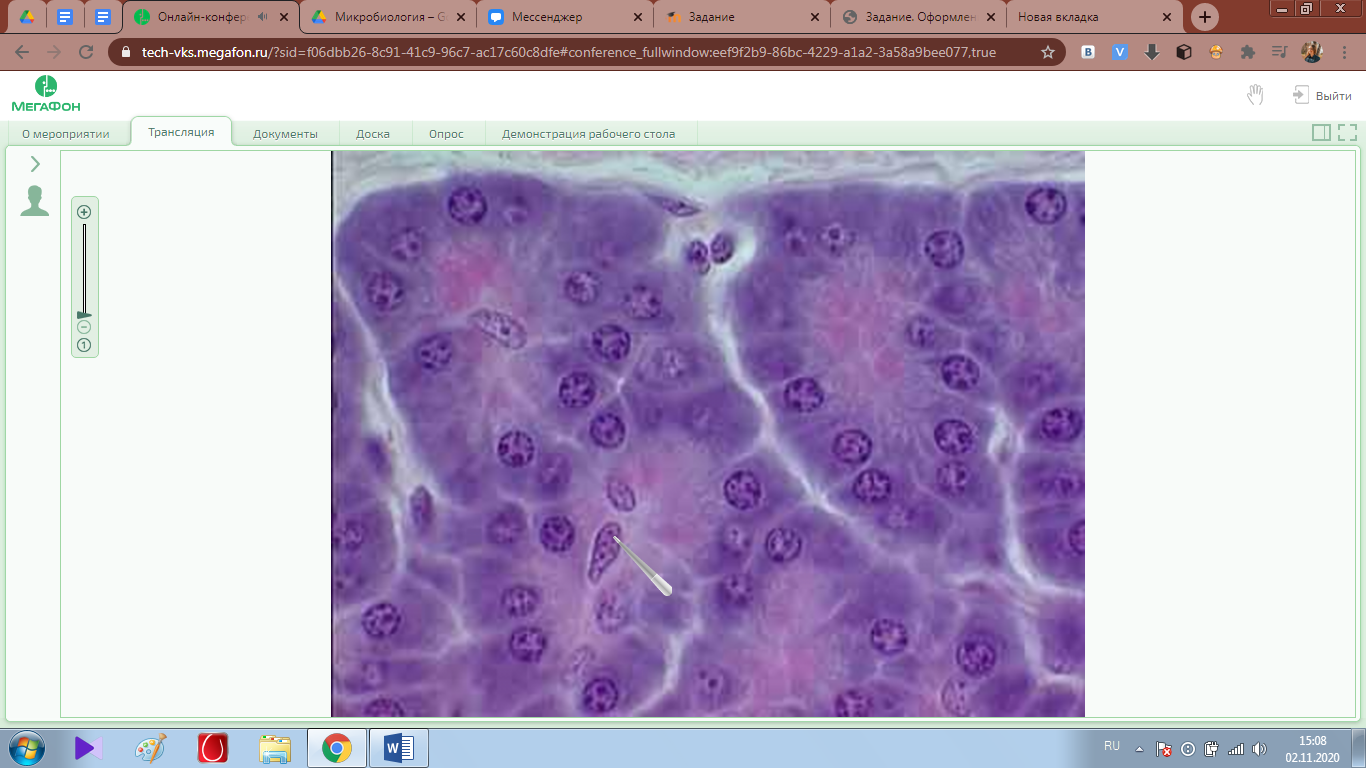Open the Extensions puzzle menu
Screen dimensions: 1366x768
pos(1247,52)
